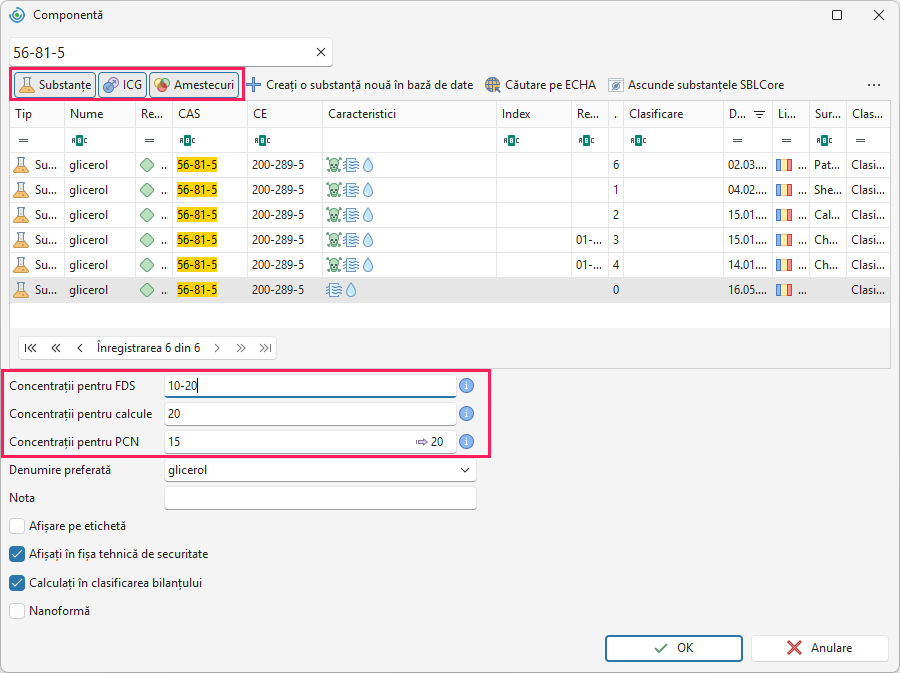
Task: Show info for Concentrații pentru FDS
Action: [x=467, y=386]
